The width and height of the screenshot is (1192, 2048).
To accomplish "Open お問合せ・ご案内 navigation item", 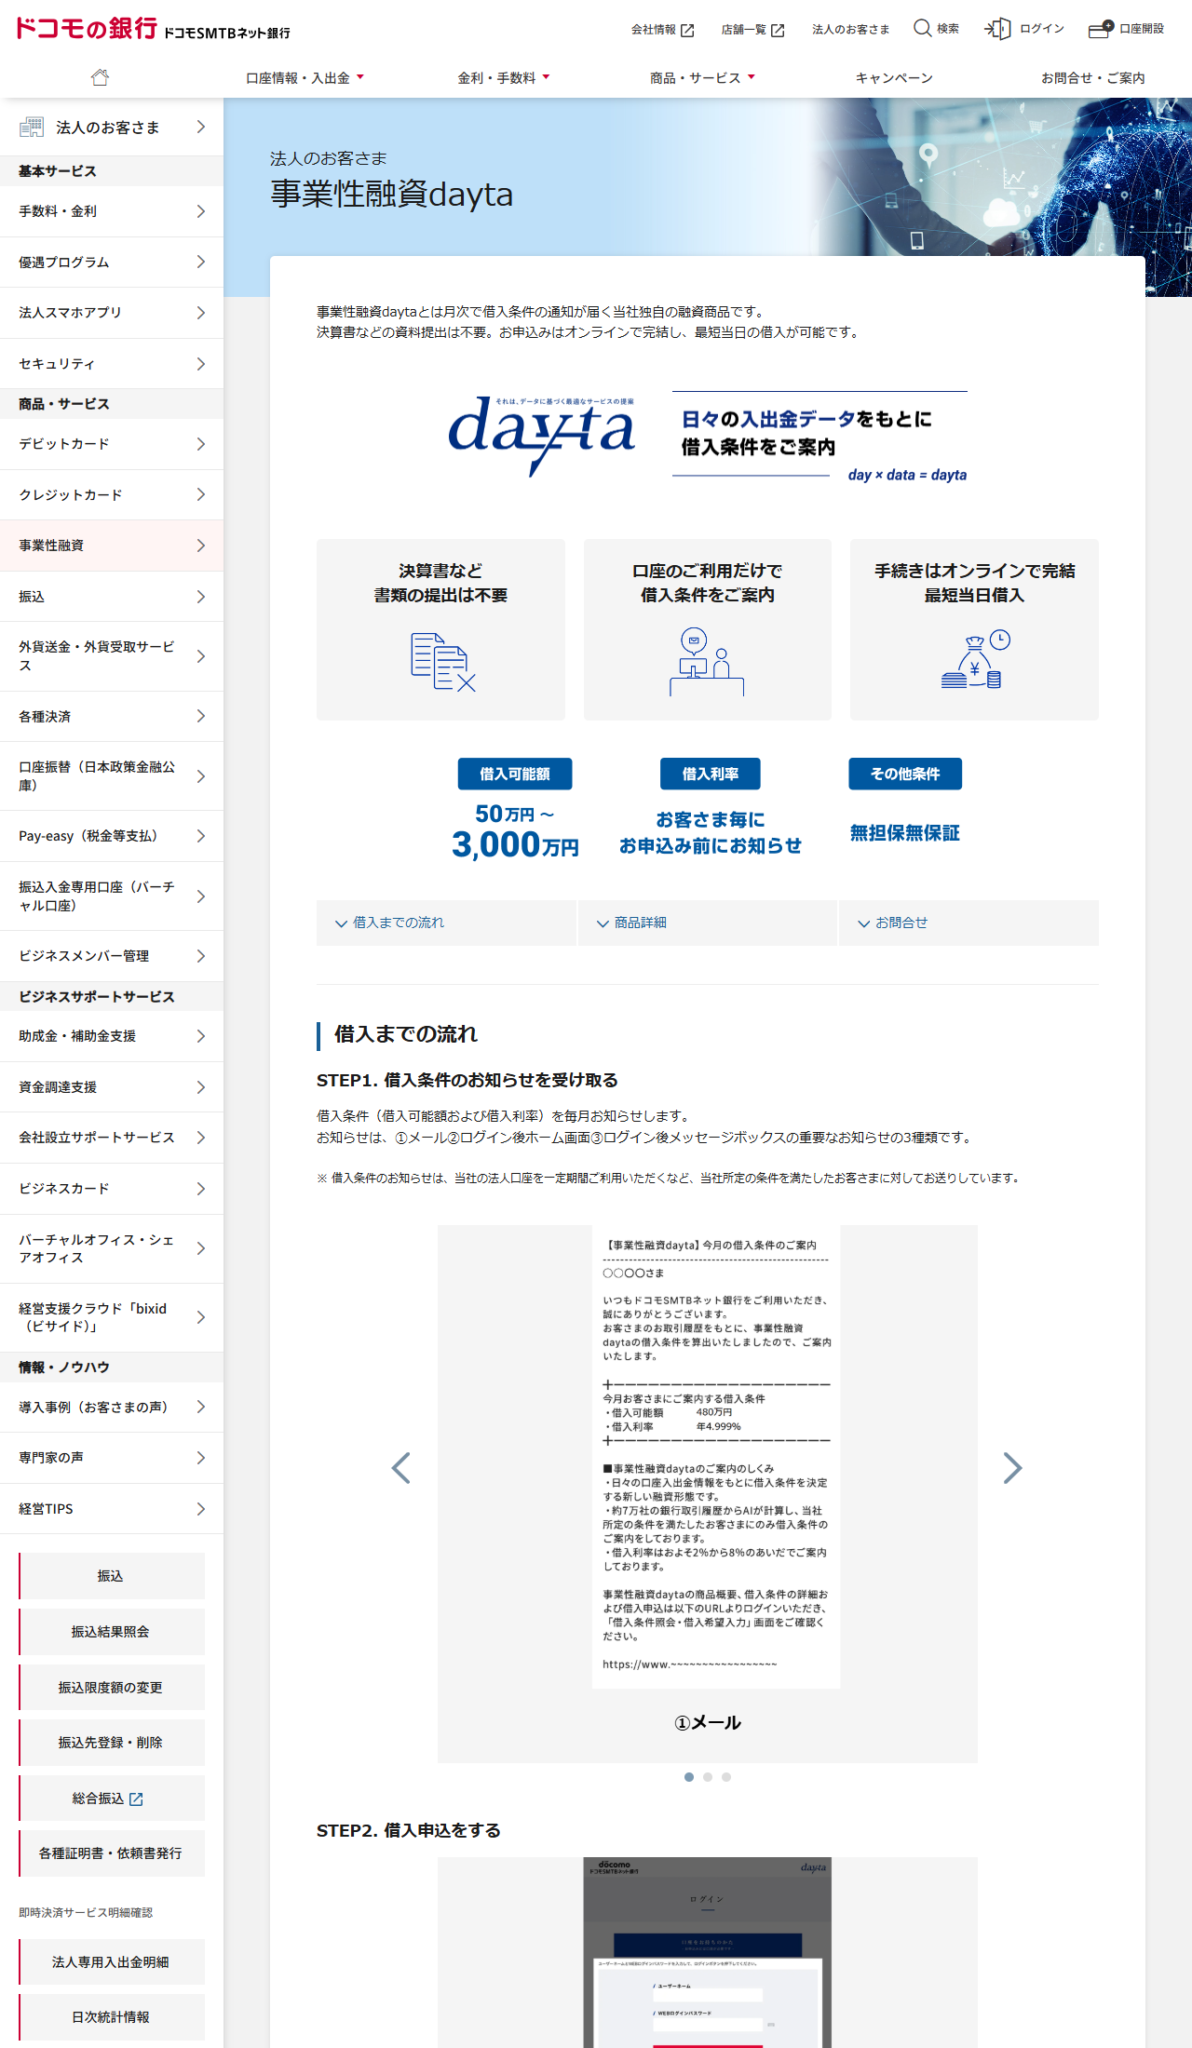I will [x=1093, y=78].
